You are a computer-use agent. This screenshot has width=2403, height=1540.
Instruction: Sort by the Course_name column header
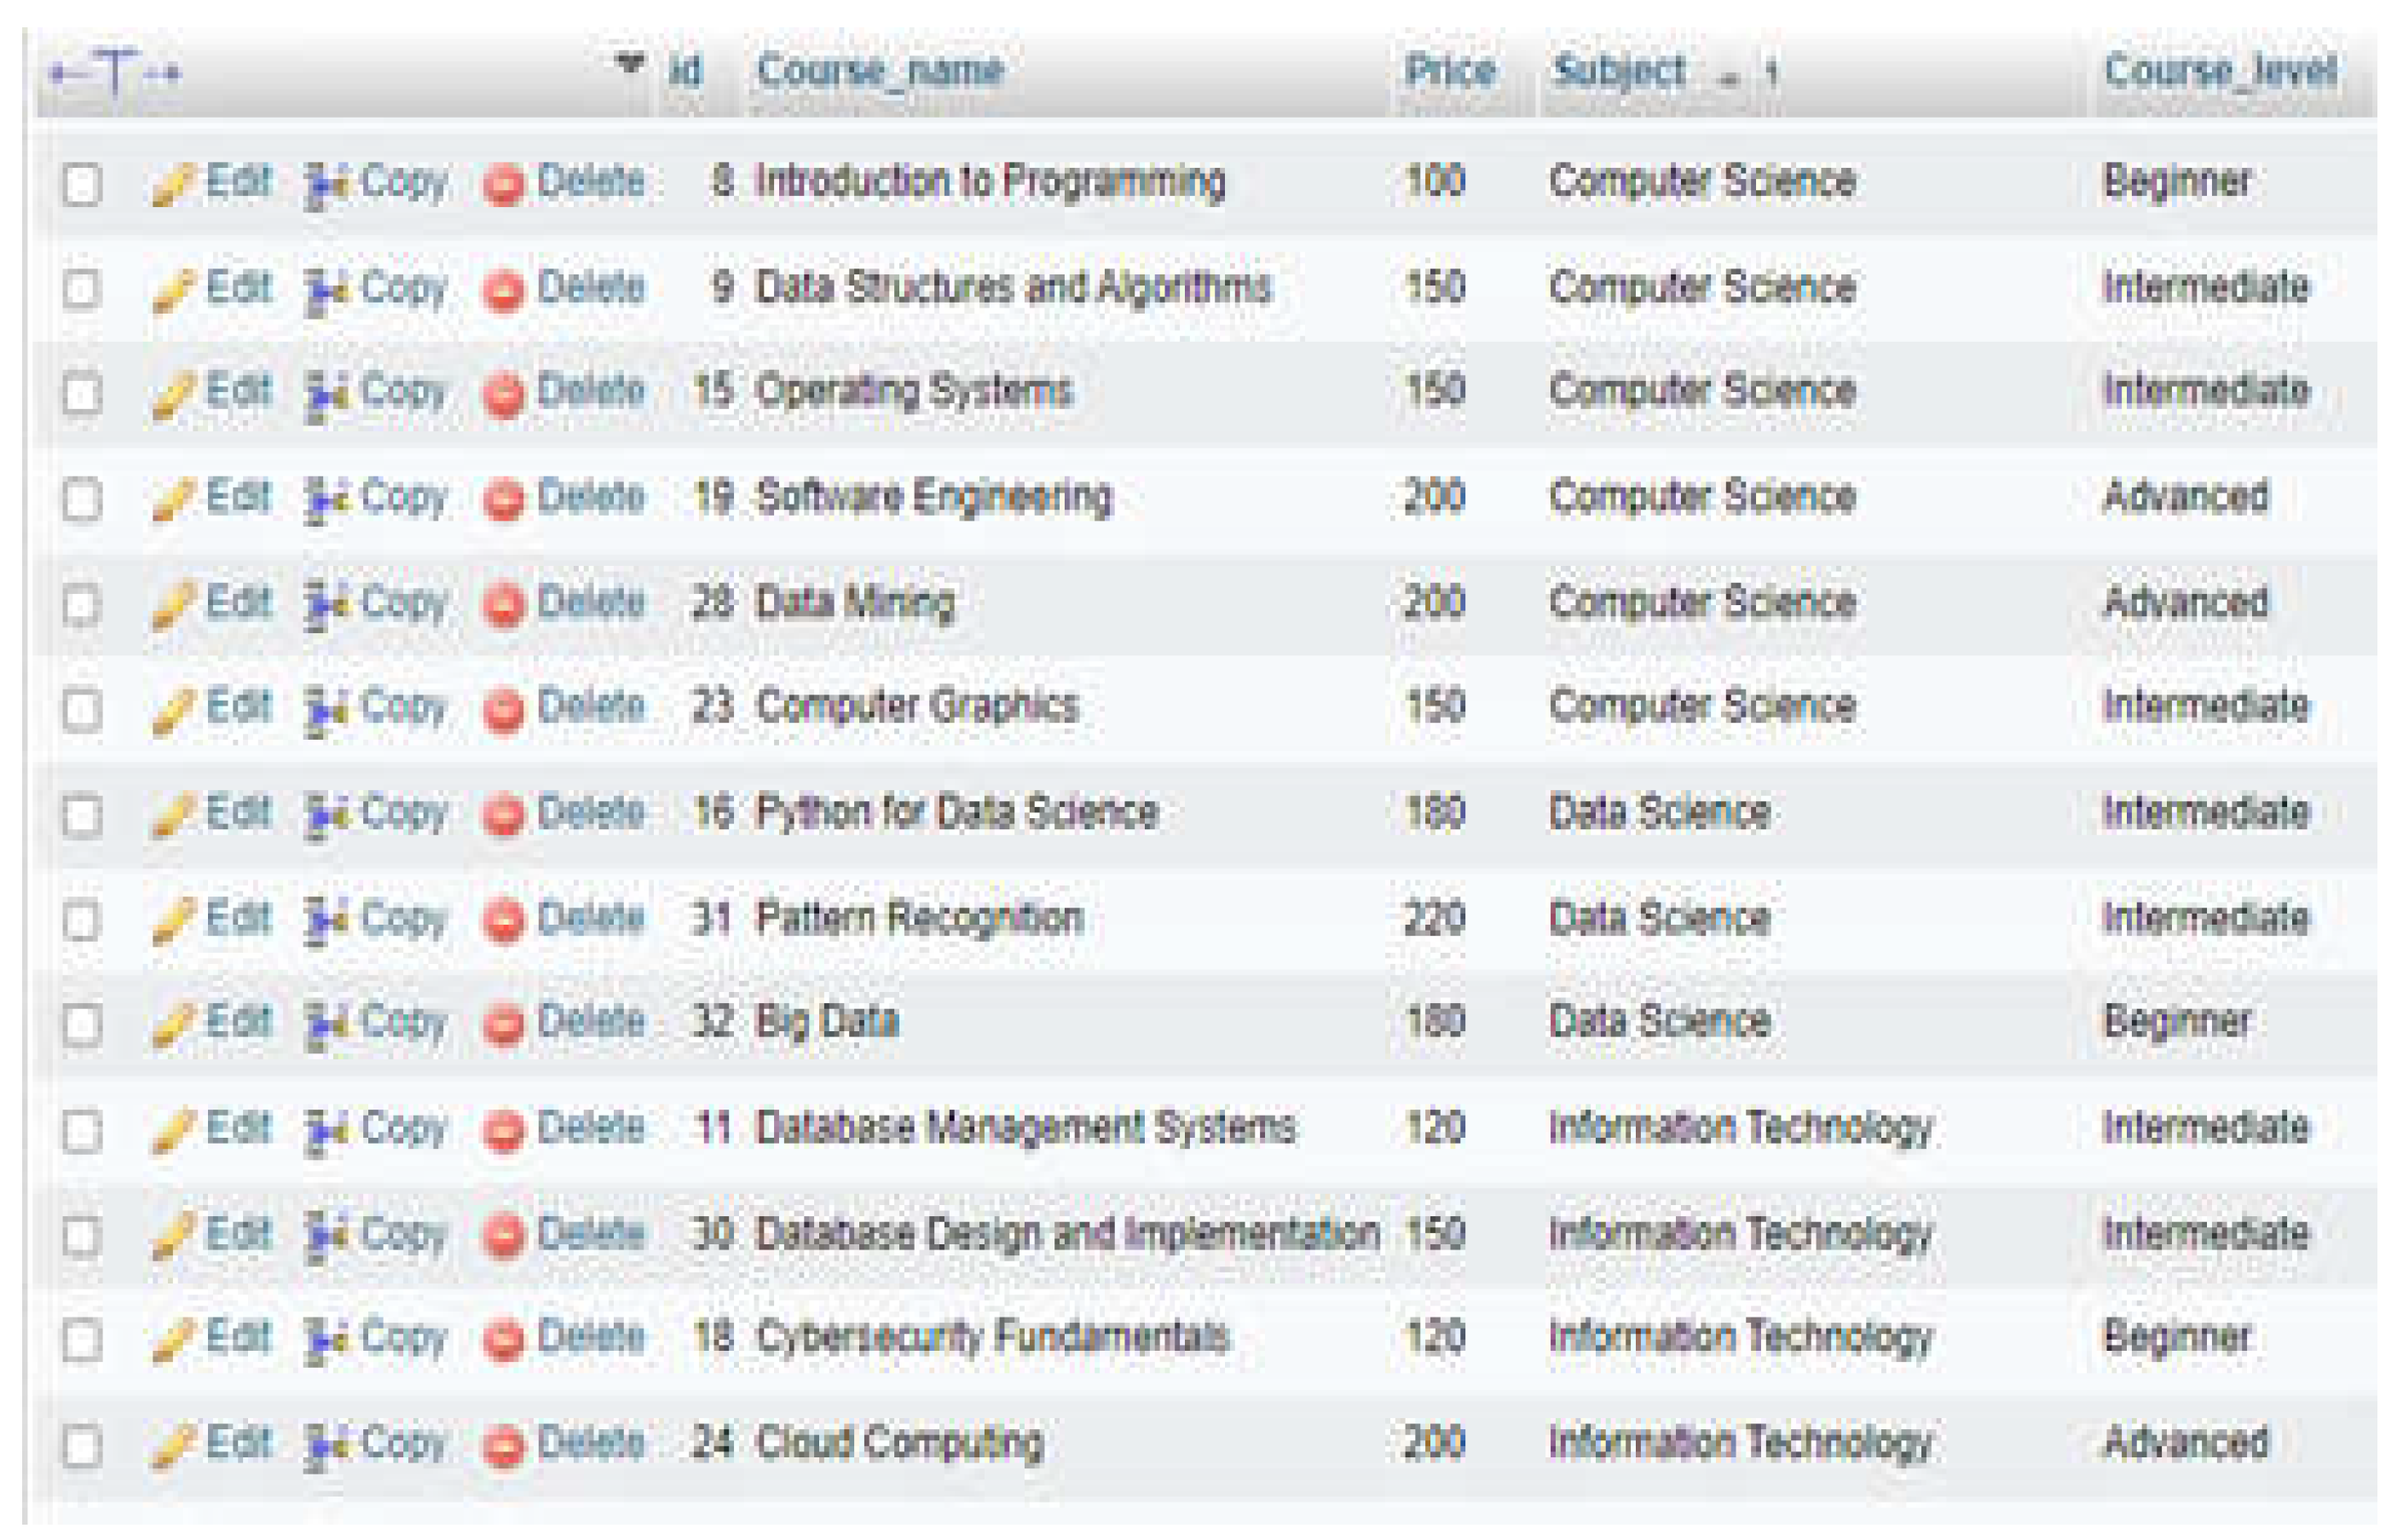[x=880, y=70]
